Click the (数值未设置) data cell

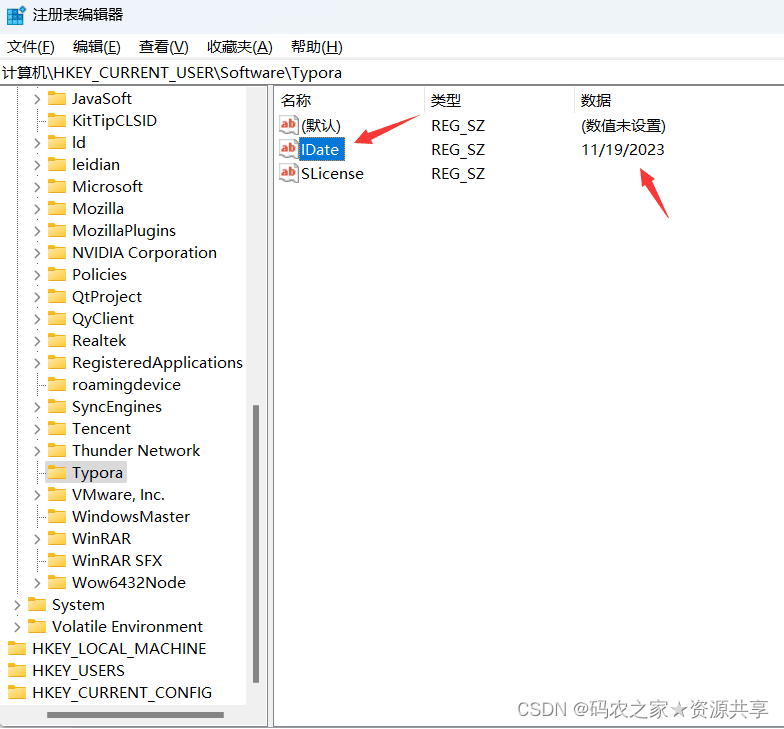tap(623, 126)
